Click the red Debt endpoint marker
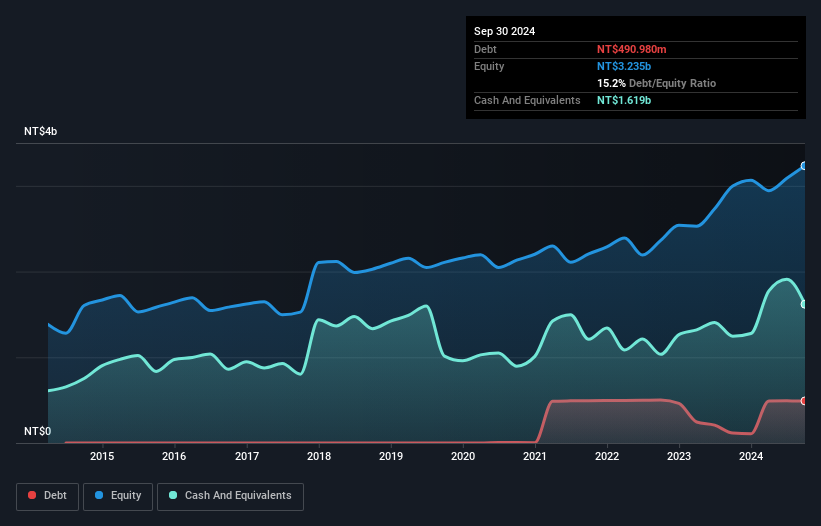 pos(804,401)
